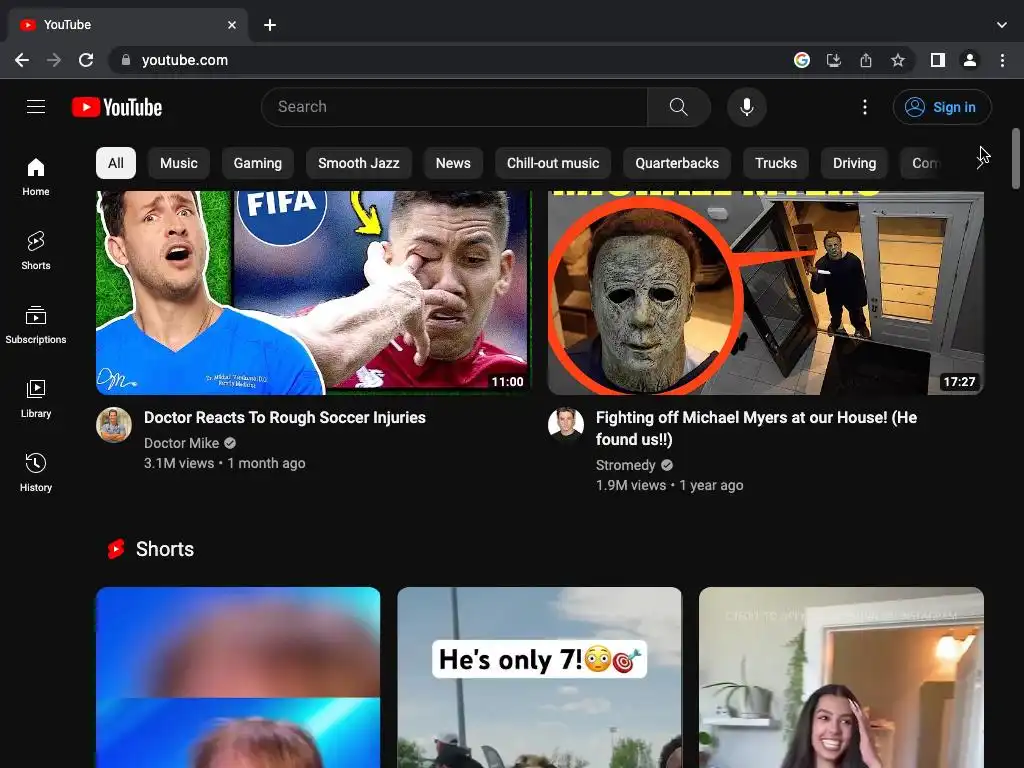The image size is (1024, 768).
Task: Open Subscriptions in sidebar
Action: pyautogui.click(x=36, y=325)
